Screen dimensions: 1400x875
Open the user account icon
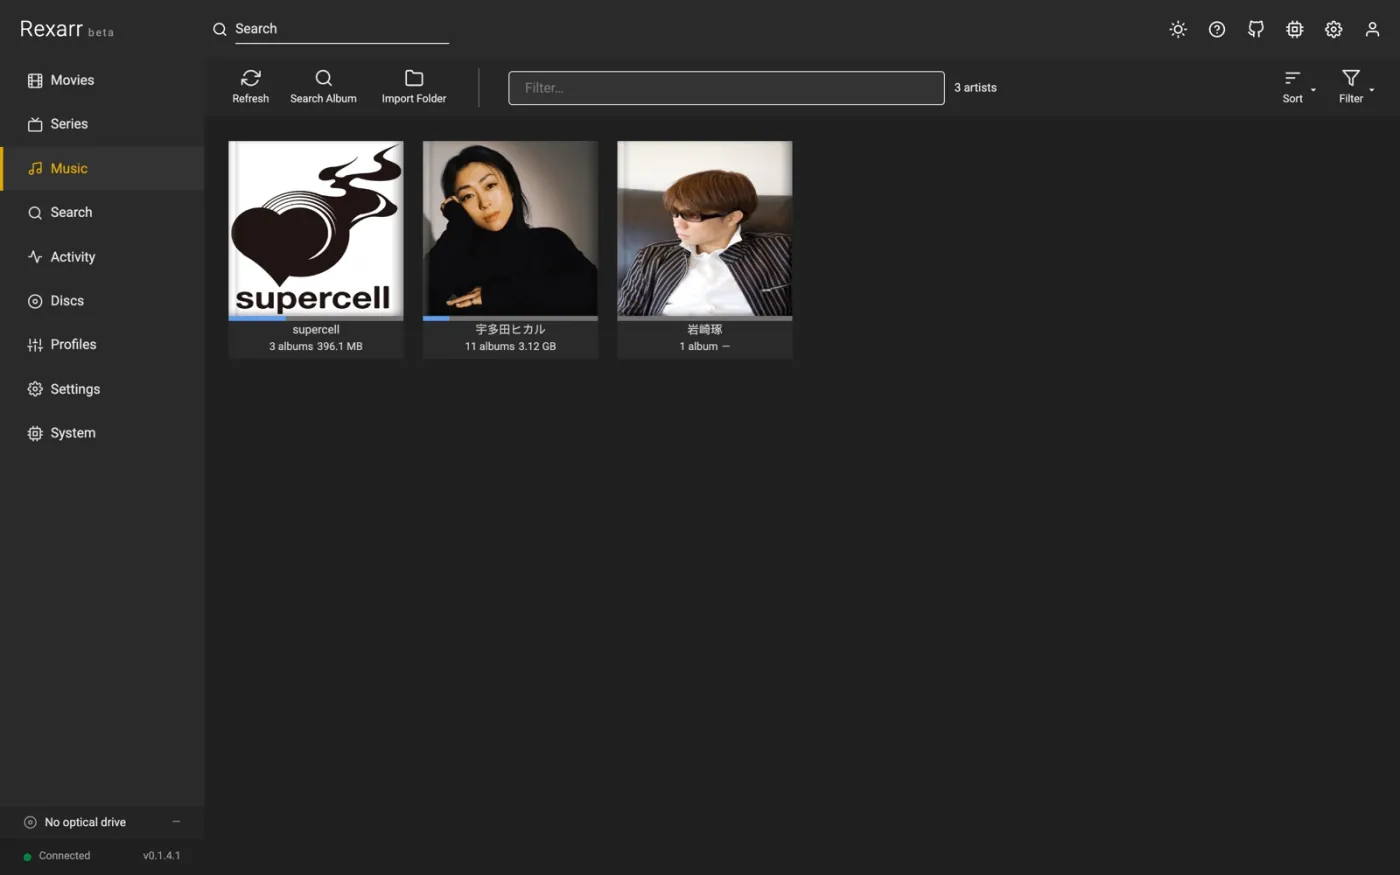[x=1373, y=29]
